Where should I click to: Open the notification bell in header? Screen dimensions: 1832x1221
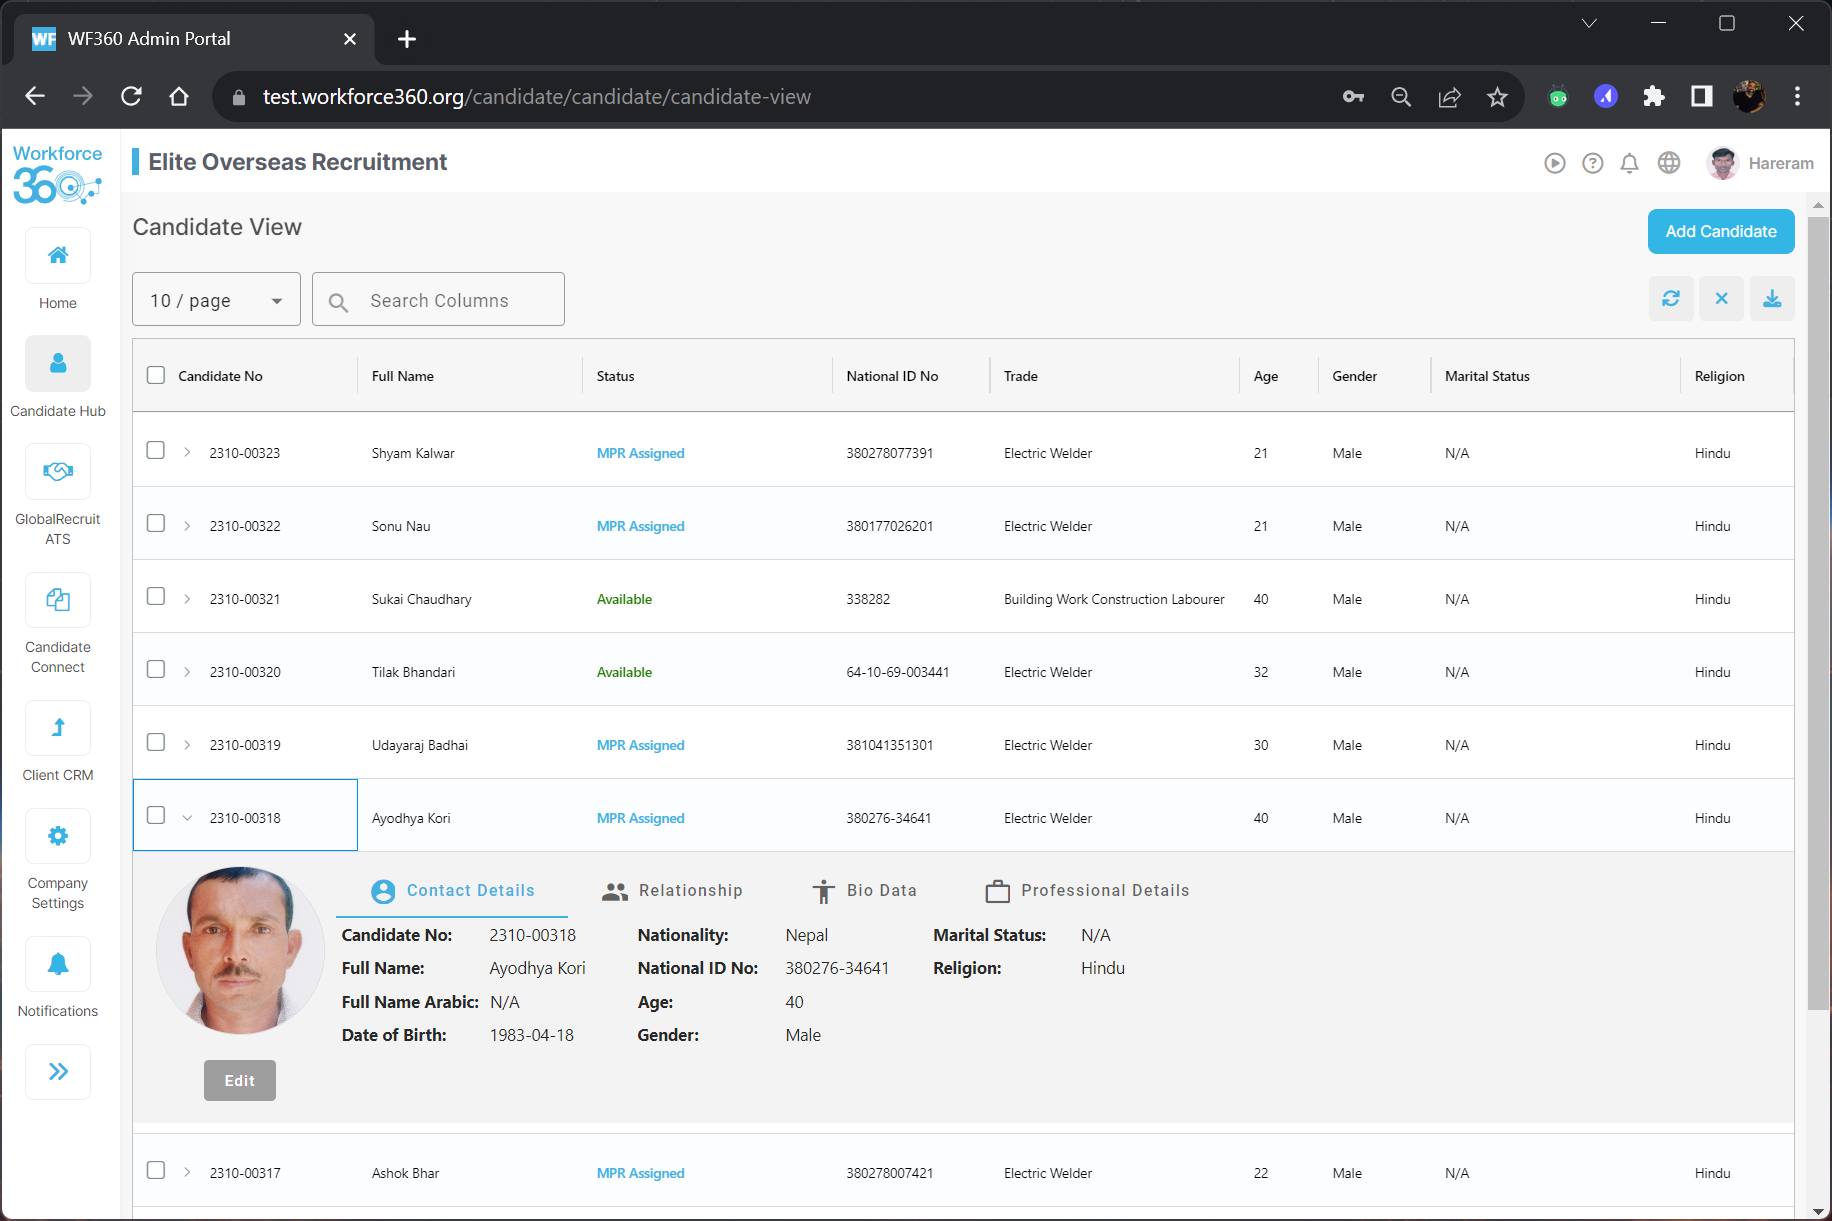1630,163
